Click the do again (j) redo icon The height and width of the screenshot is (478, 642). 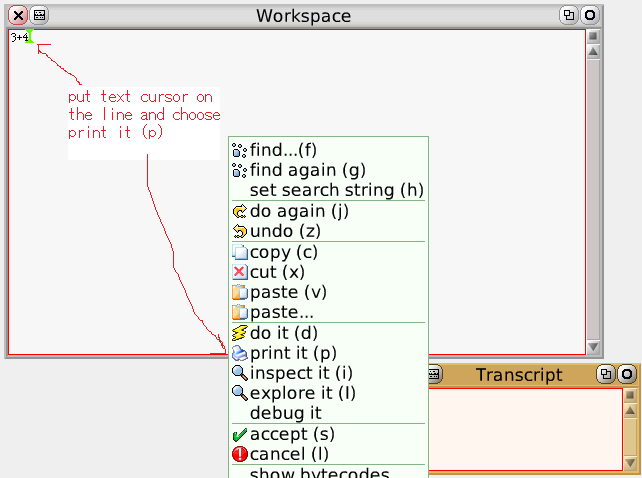coord(239,211)
